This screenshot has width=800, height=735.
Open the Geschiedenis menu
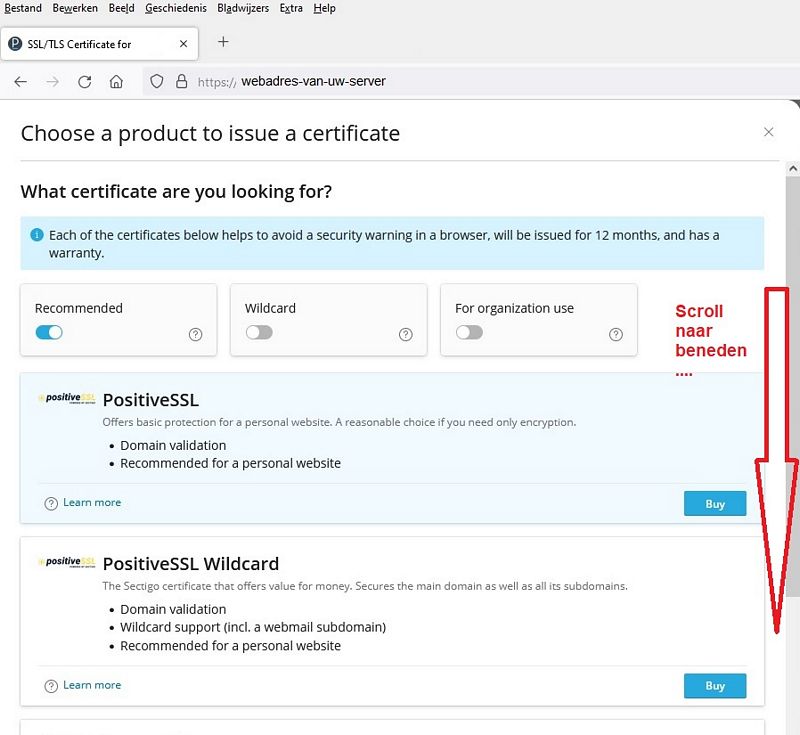176,8
